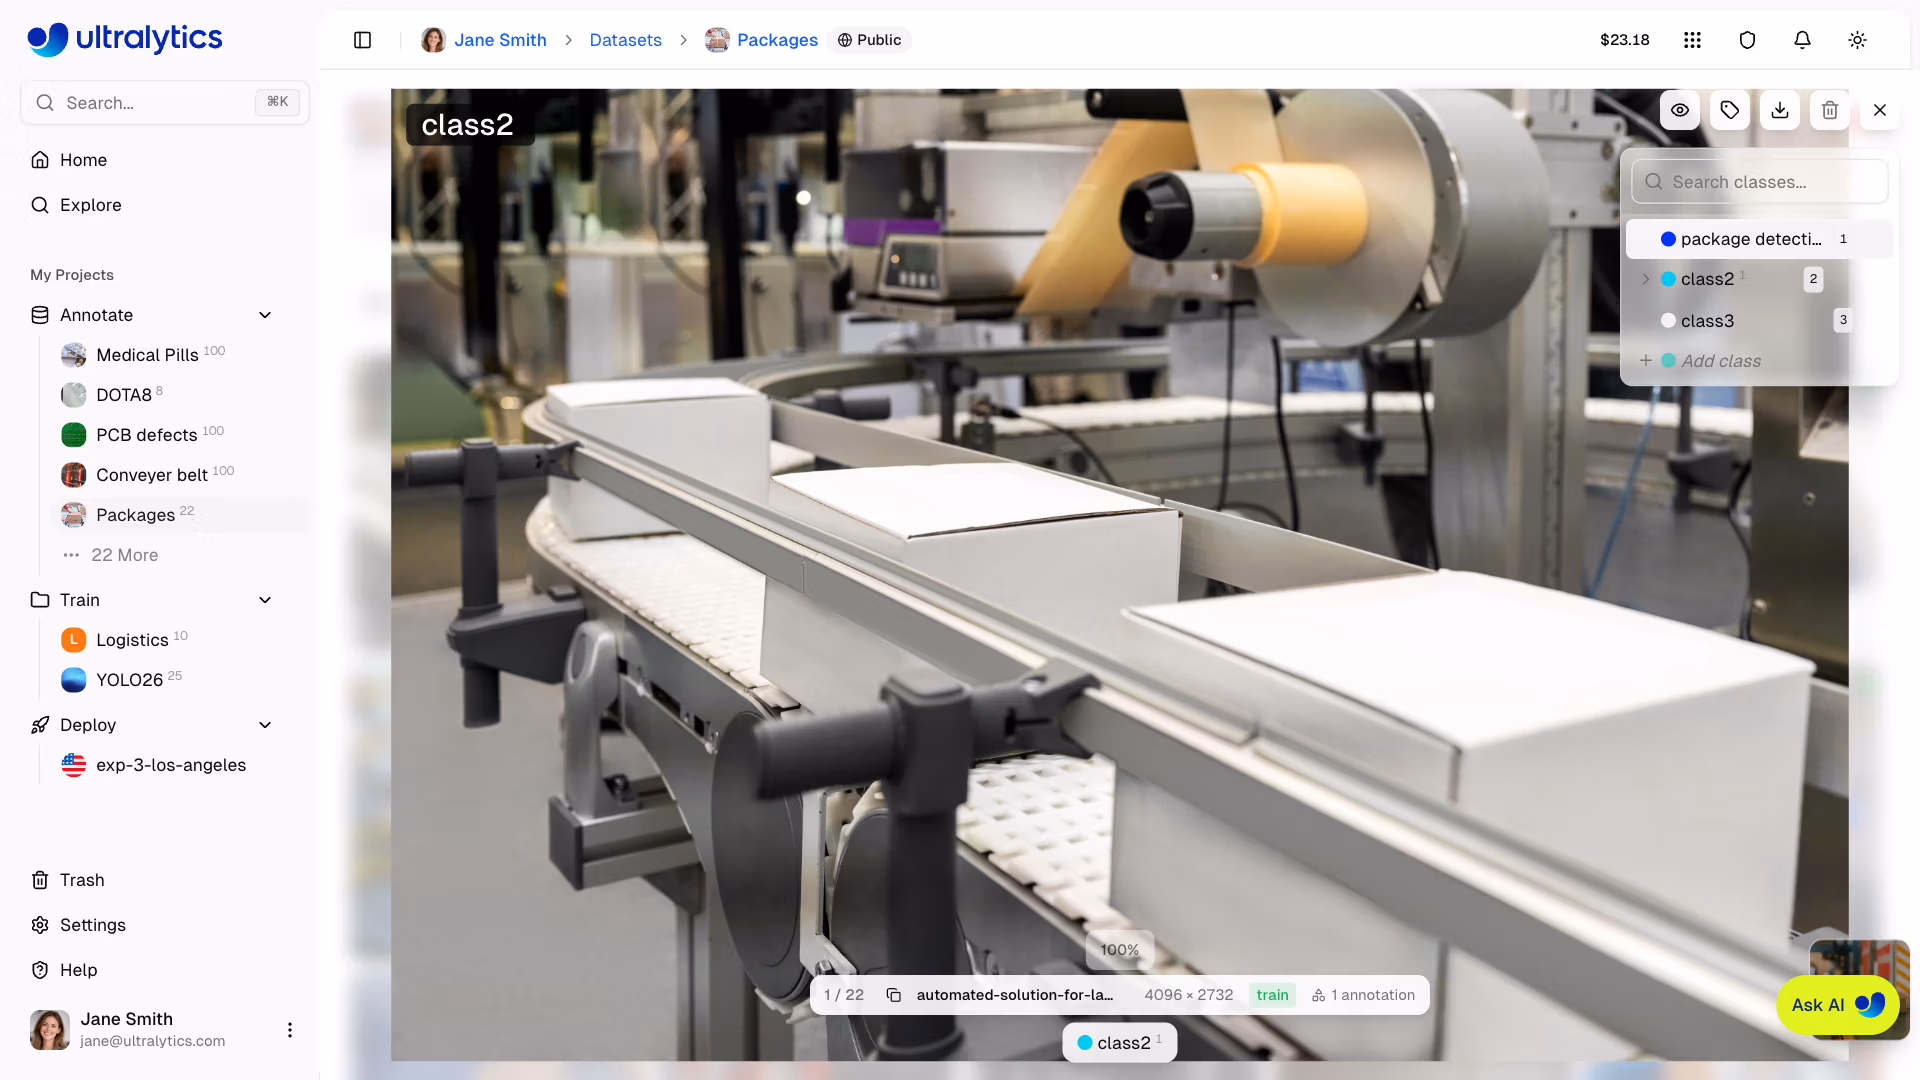Open Ask AI assistant
Image resolution: width=1920 pixels, height=1080 pixels.
(1838, 1005)
